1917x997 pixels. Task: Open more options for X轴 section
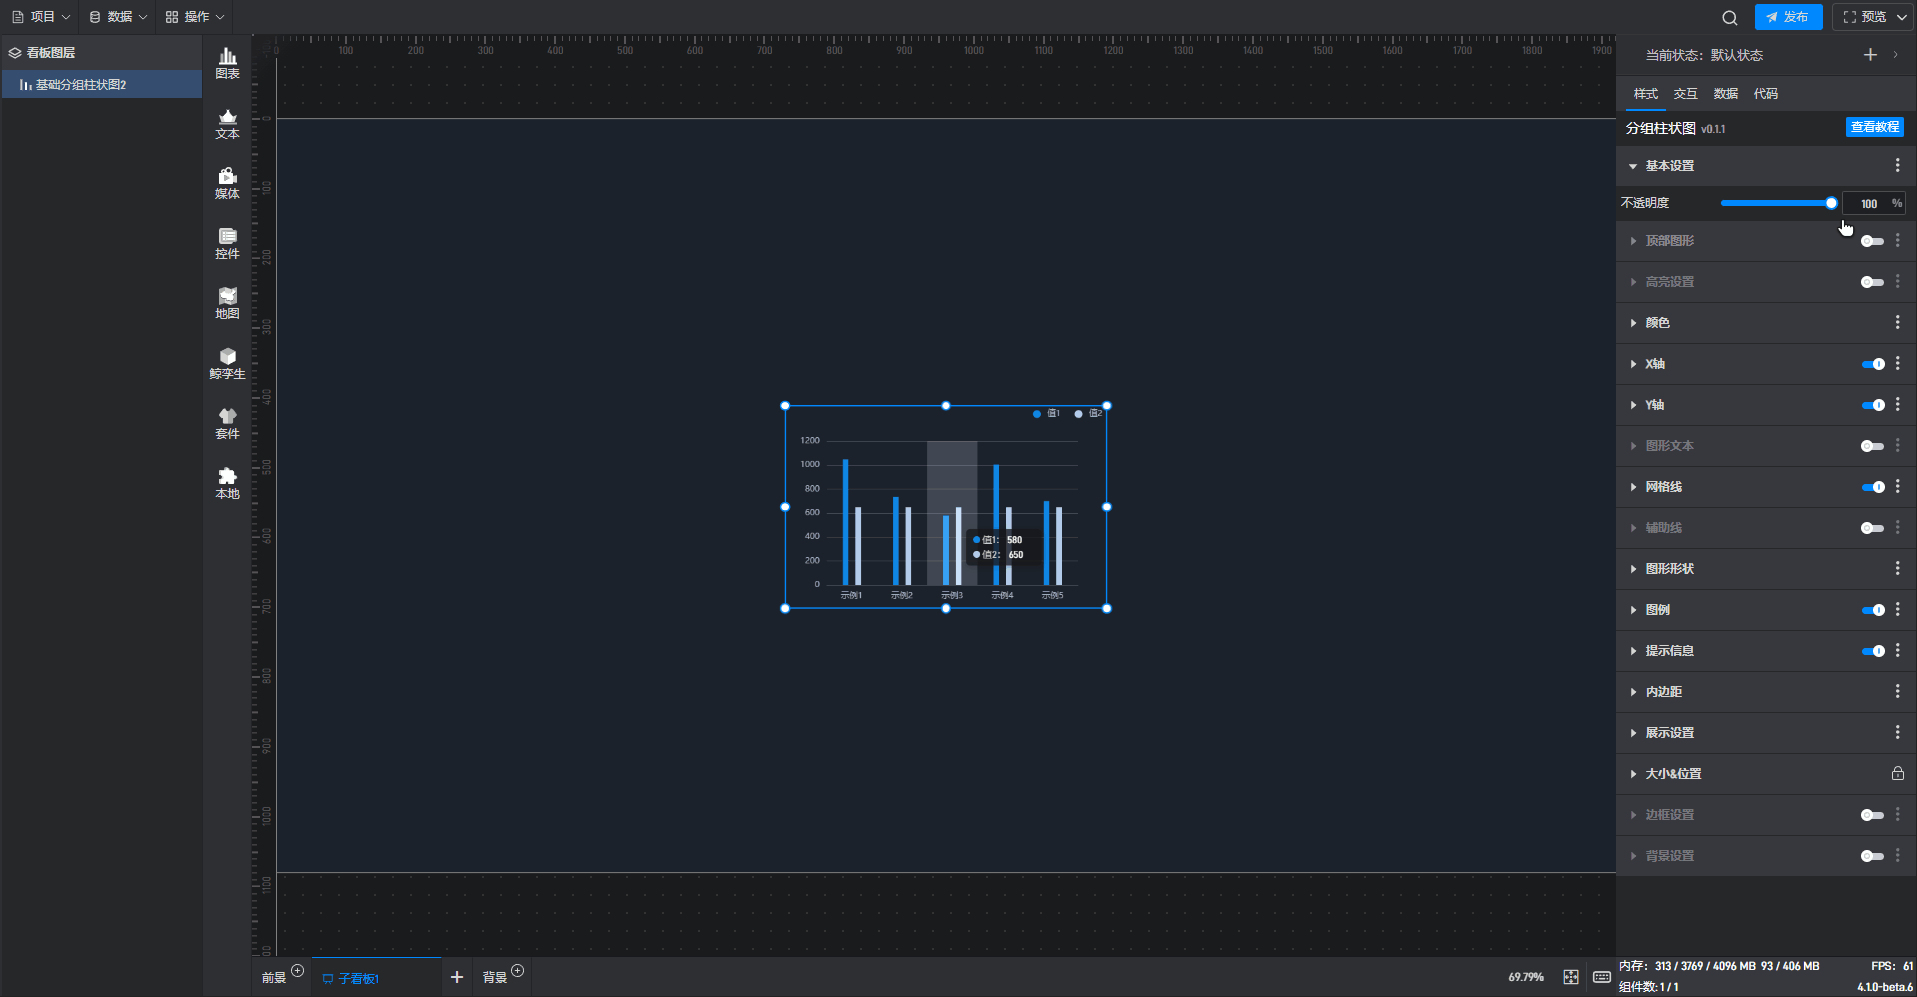point(1897,364)
